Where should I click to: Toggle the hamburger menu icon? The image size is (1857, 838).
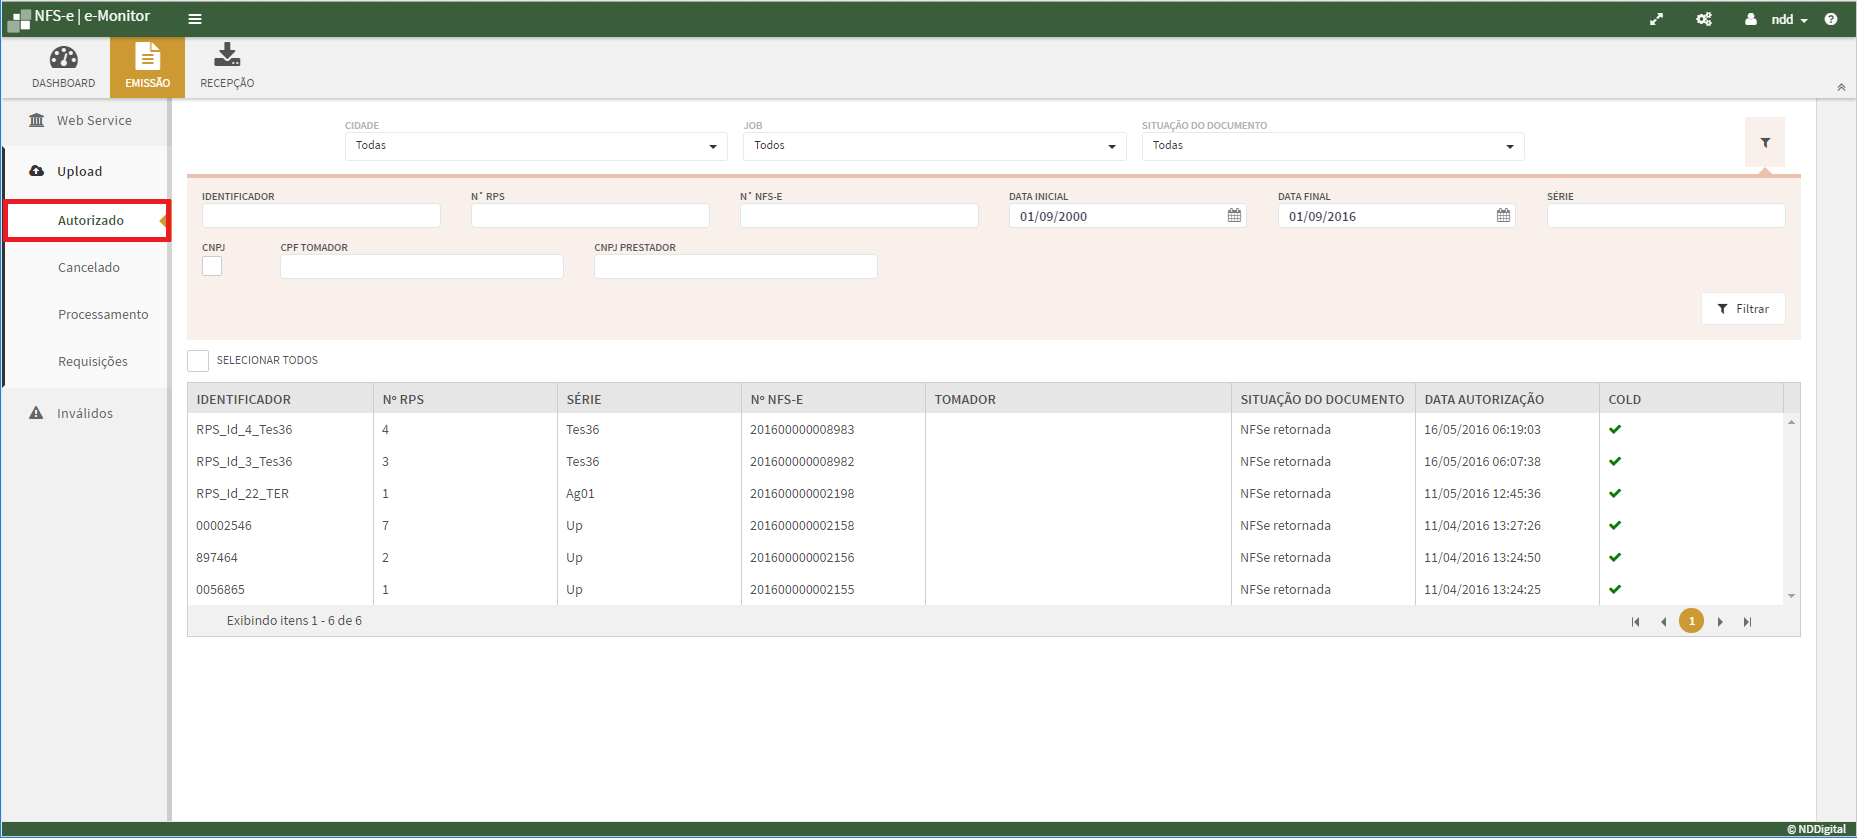tap(195, 19)
